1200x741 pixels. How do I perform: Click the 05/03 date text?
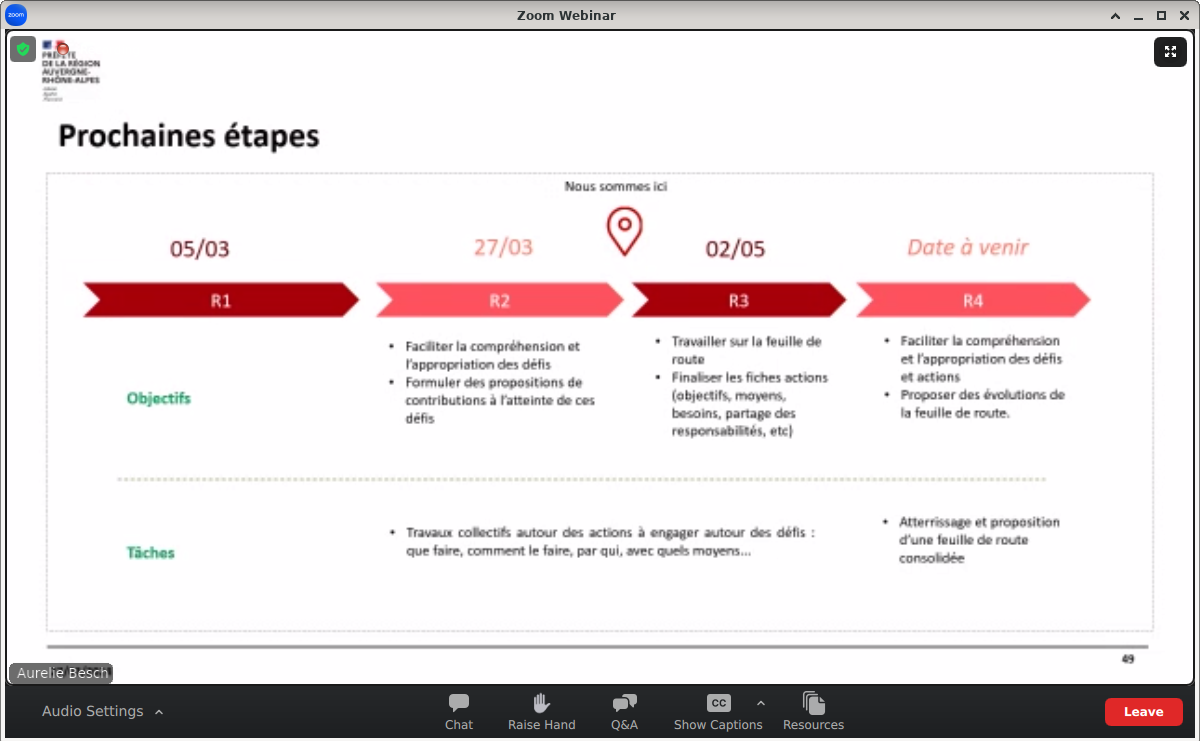coord(200,249)
